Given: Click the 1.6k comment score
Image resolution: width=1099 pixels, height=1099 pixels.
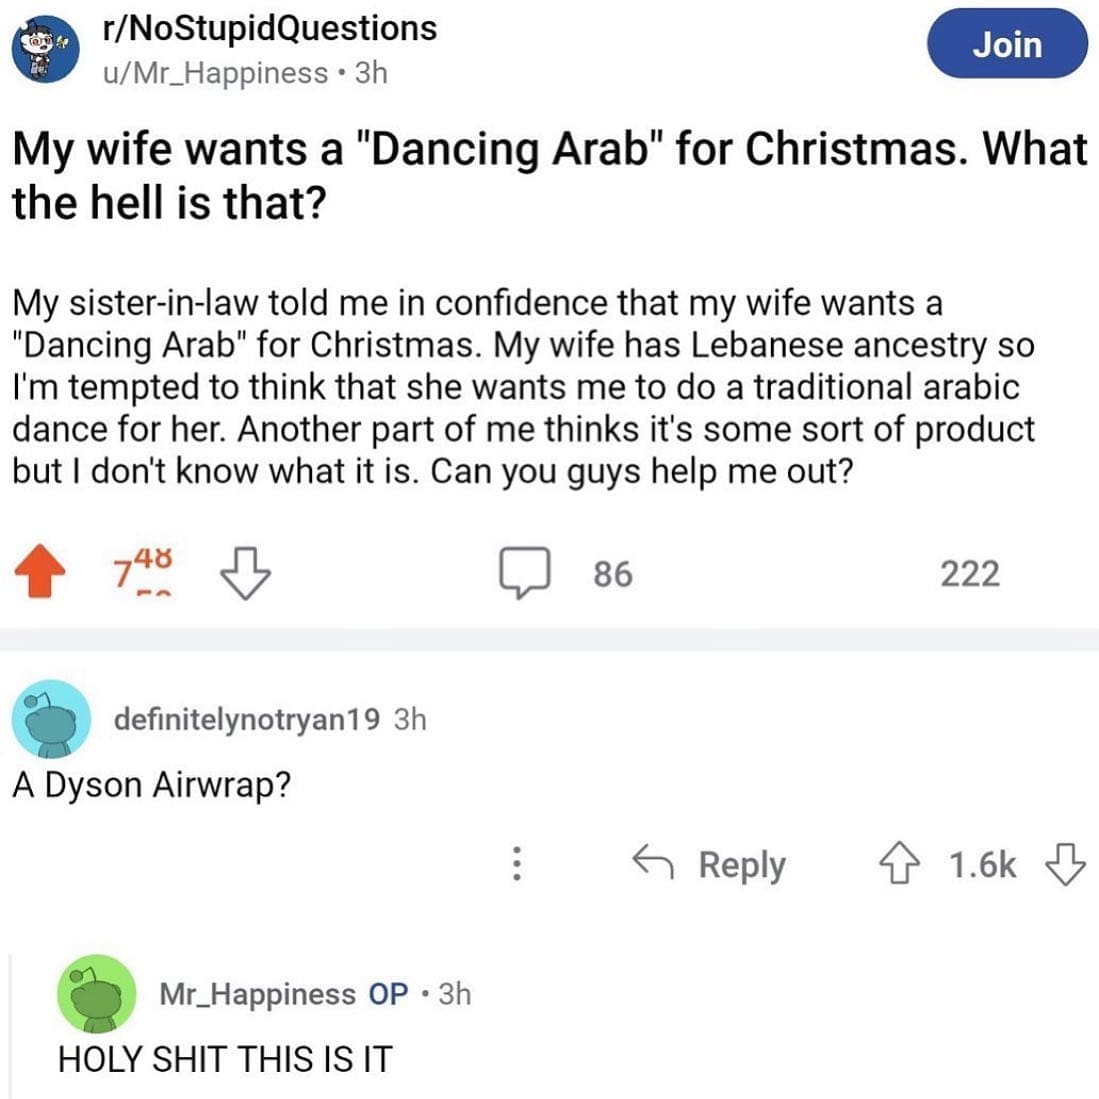Looking at the screenshot, I should click(982, 864).
